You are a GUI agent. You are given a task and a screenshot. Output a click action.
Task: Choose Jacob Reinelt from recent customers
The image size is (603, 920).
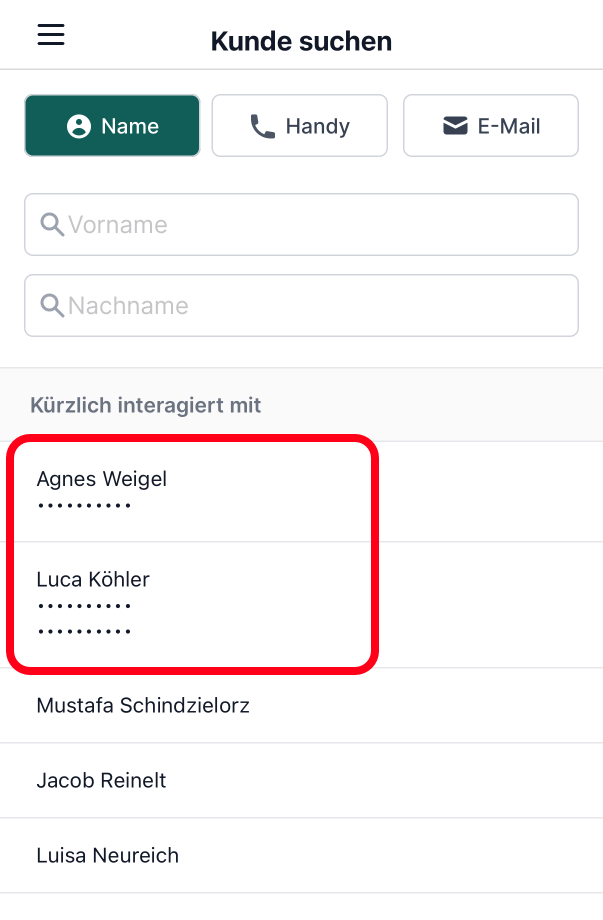pos(101,780)
